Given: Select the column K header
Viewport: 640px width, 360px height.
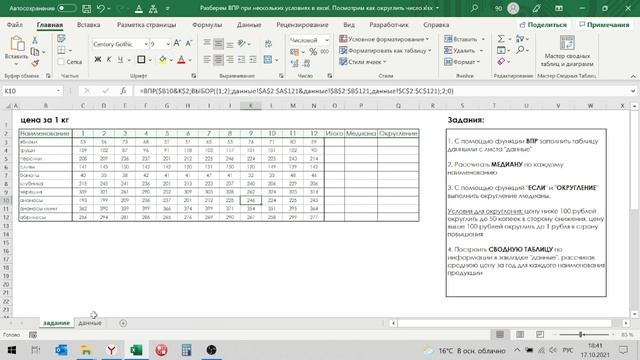Looking at the screenshot, I should coord(251,106).
